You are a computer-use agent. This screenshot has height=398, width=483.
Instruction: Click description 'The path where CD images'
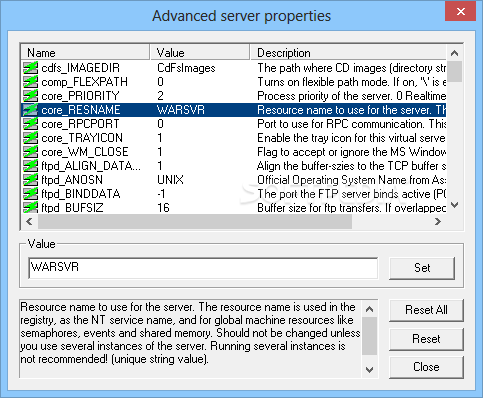click(x=351, y=68)
